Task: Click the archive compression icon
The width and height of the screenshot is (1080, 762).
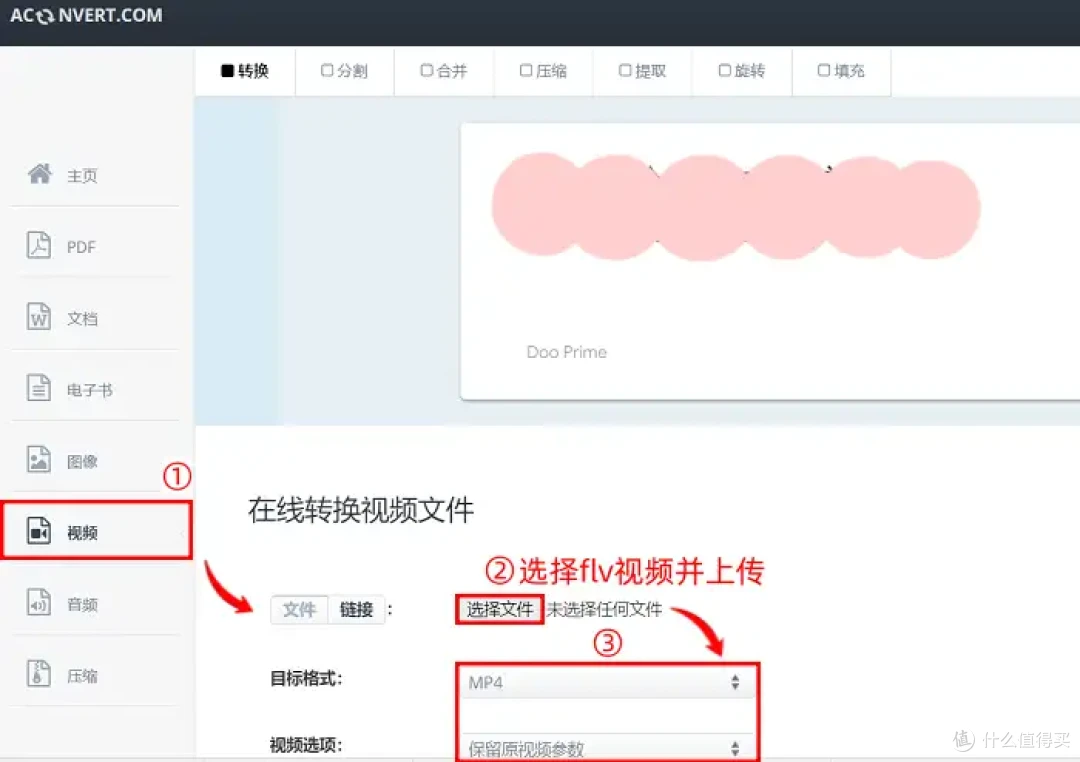Action: pos(39,674)
